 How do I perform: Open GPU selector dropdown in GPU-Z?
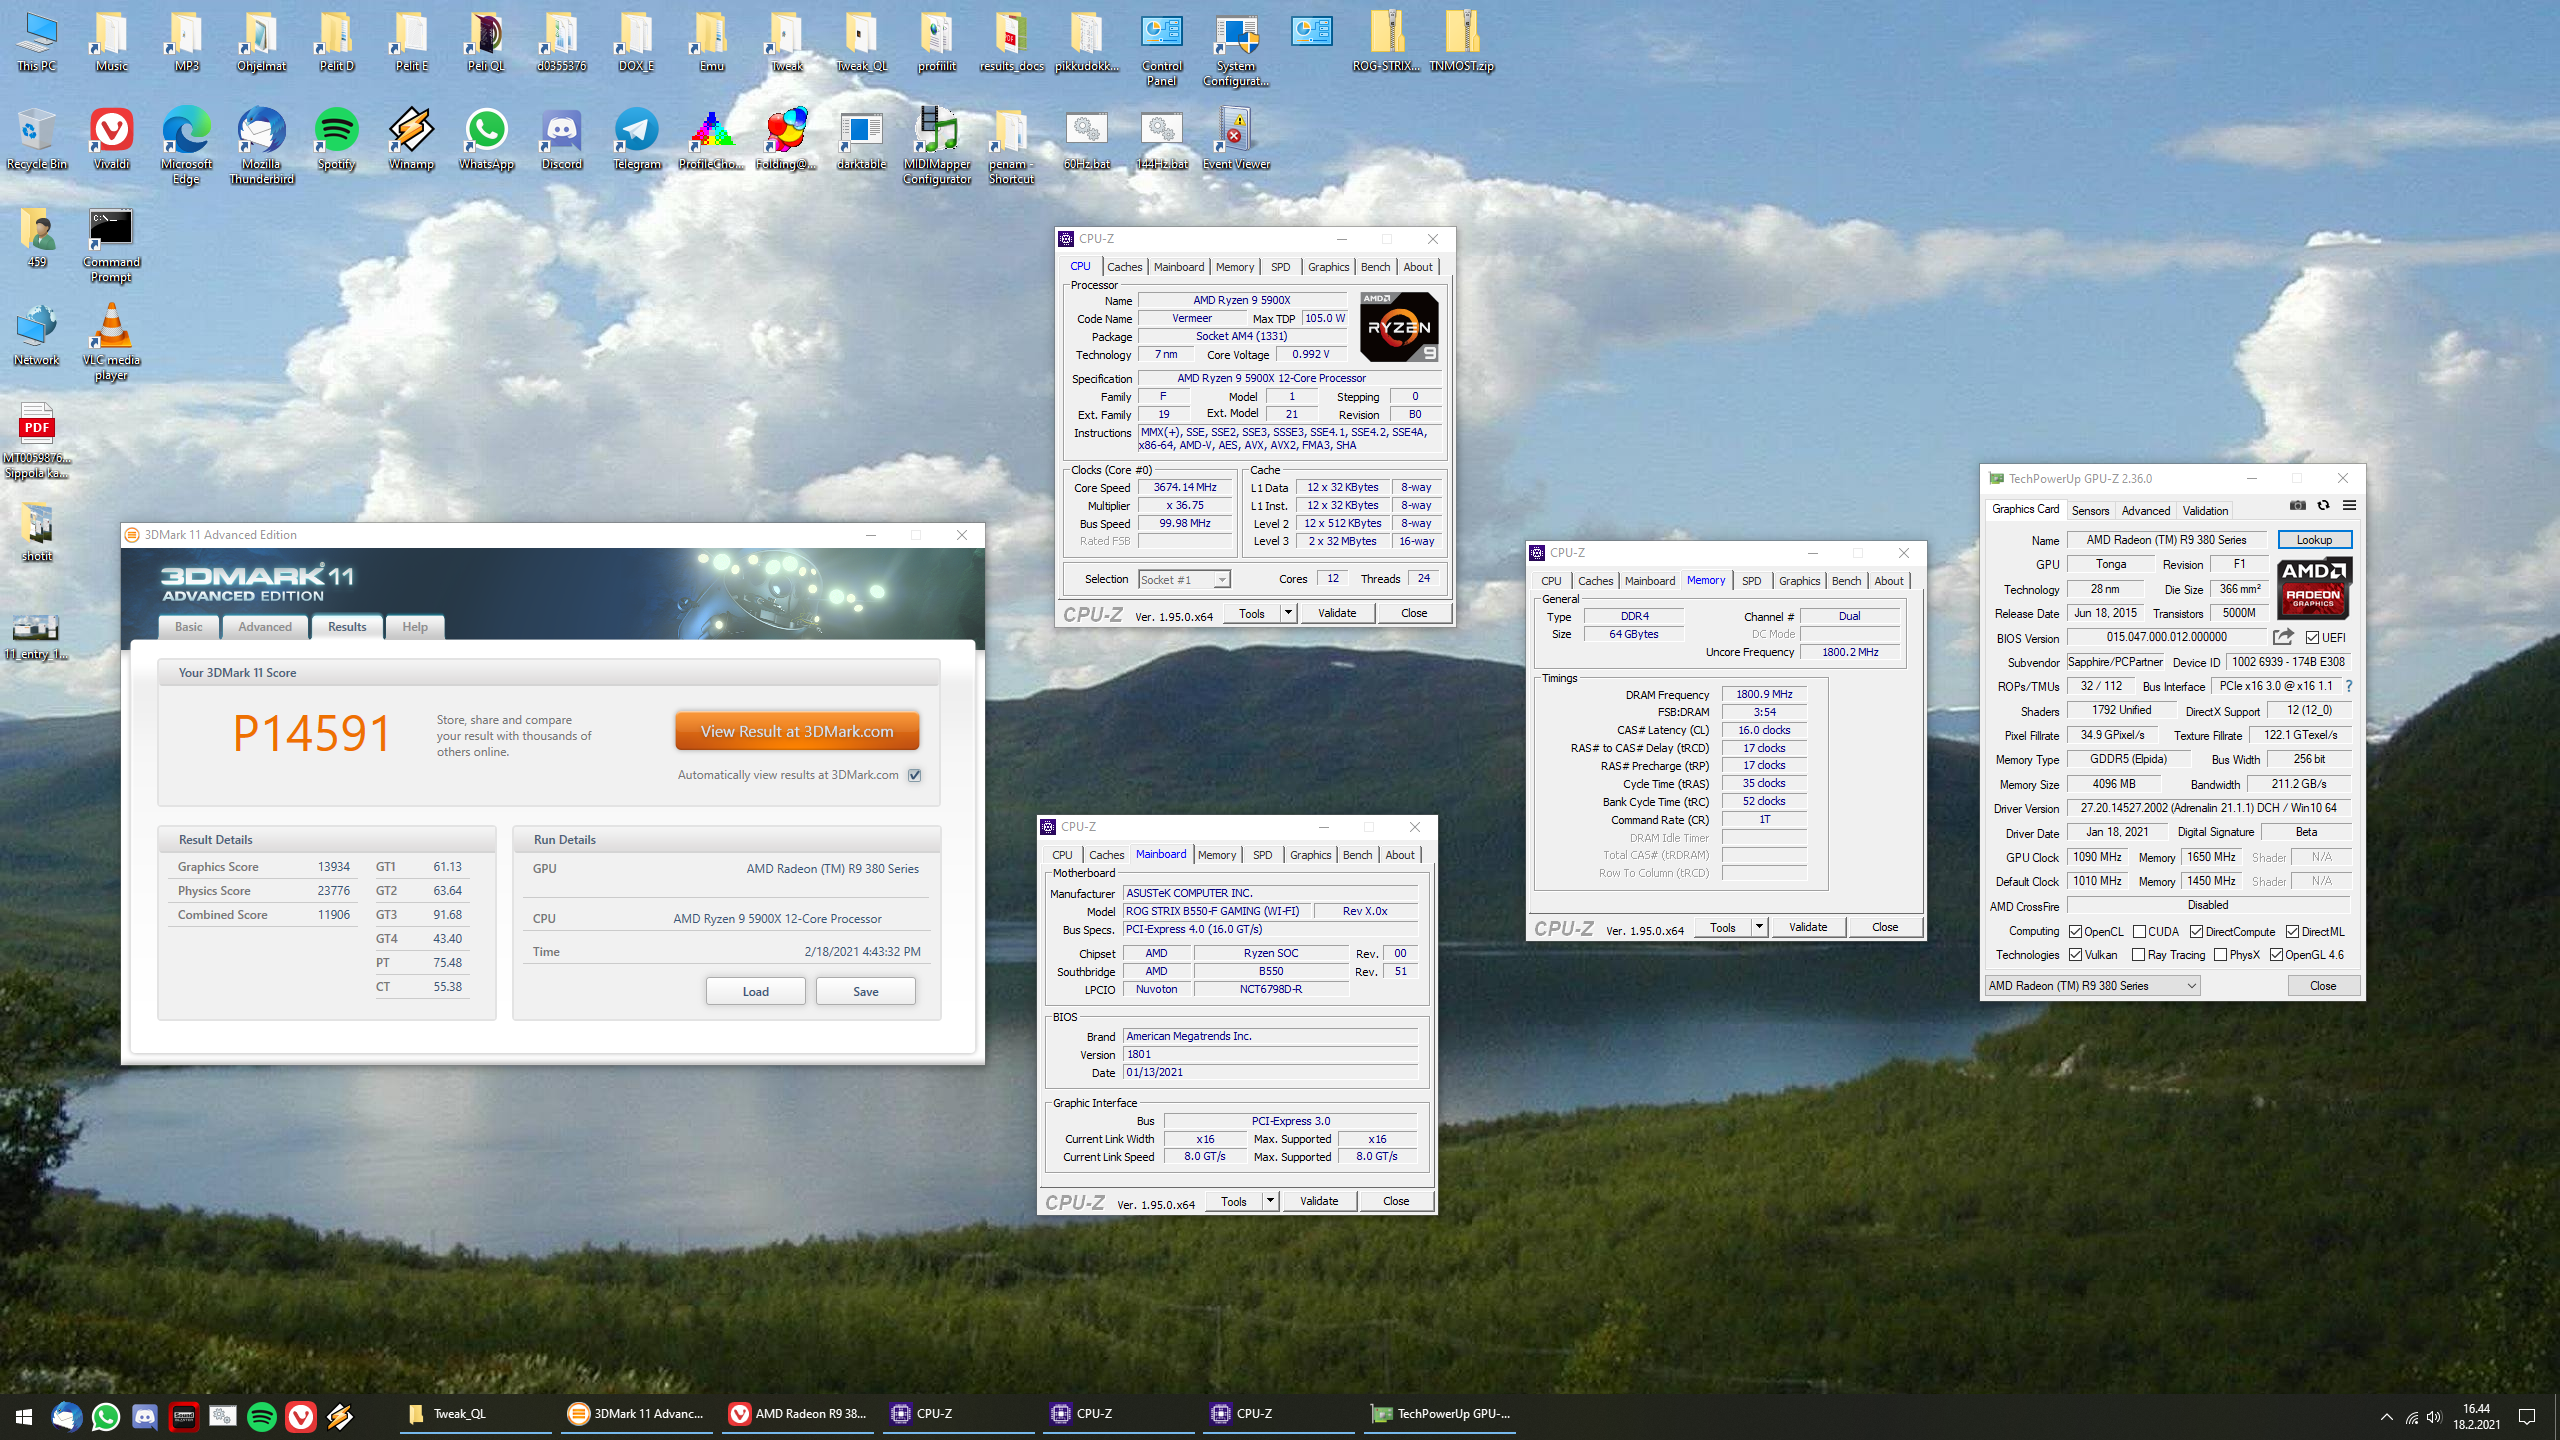click(2092, 985)
